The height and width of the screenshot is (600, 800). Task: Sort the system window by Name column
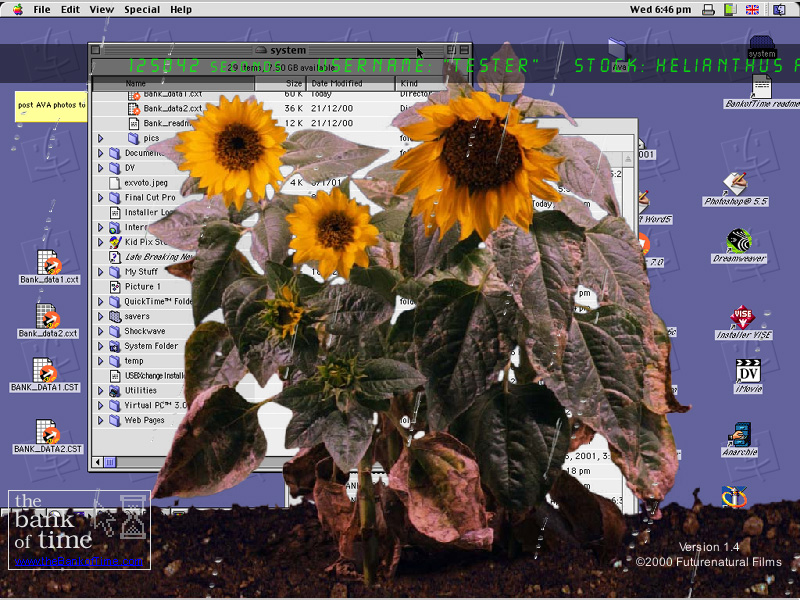[x=173, y=83]
